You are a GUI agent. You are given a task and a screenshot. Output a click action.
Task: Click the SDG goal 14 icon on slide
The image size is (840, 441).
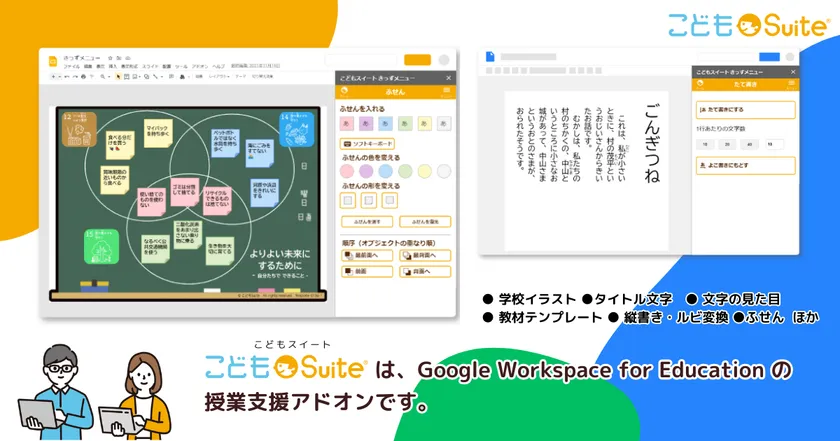tap(297, 129)
